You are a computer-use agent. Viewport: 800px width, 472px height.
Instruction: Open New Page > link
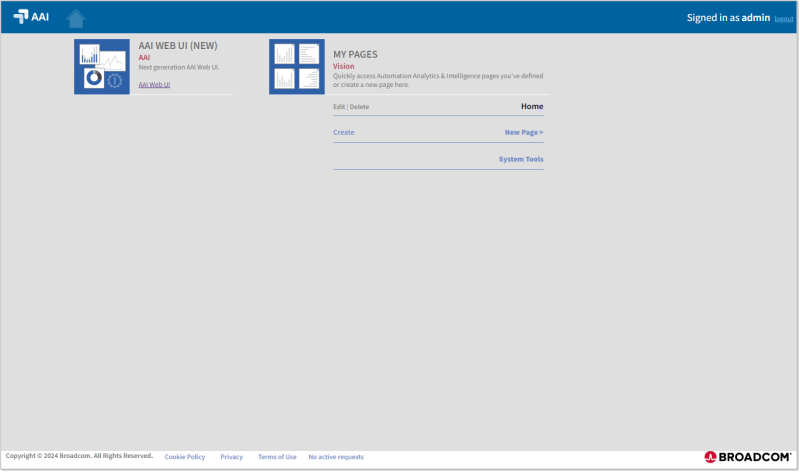tap(524, 132)
